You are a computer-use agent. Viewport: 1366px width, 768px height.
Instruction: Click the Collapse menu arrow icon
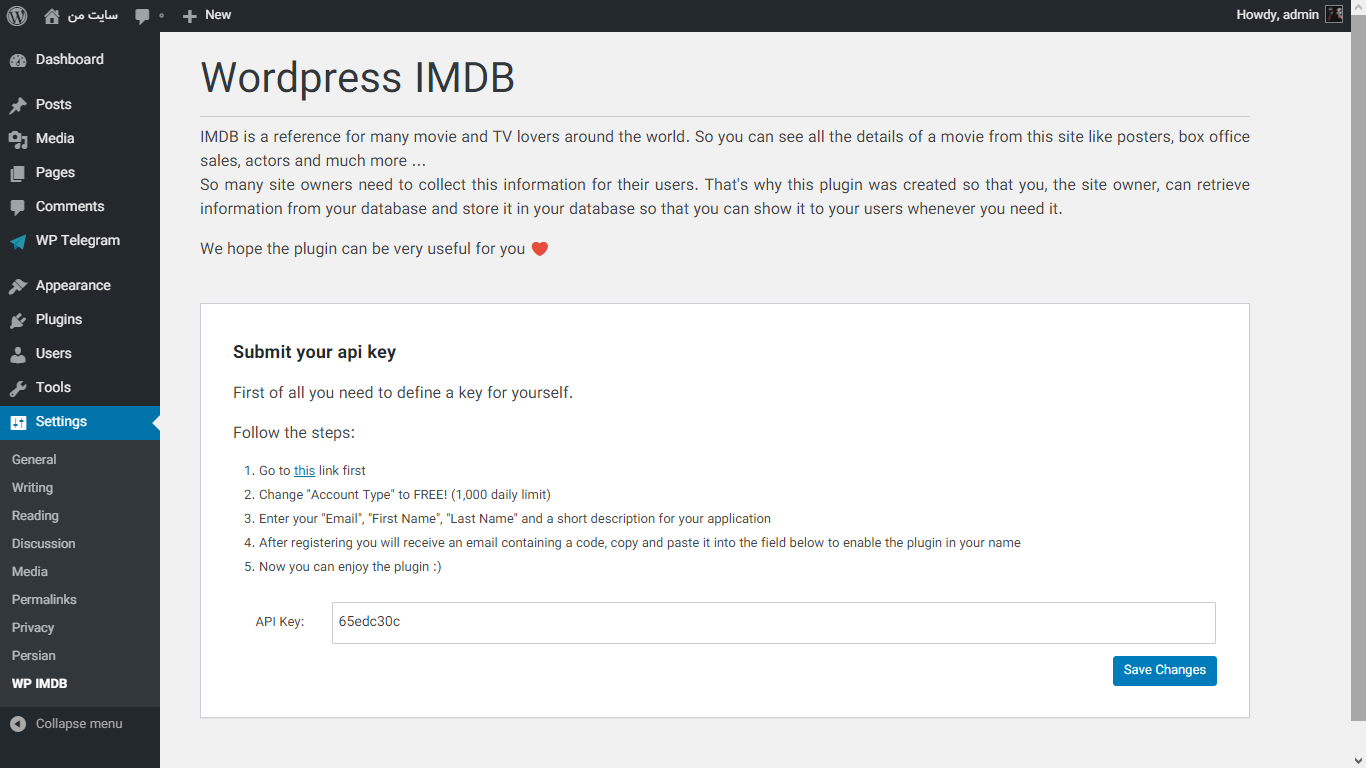point(18,723)
